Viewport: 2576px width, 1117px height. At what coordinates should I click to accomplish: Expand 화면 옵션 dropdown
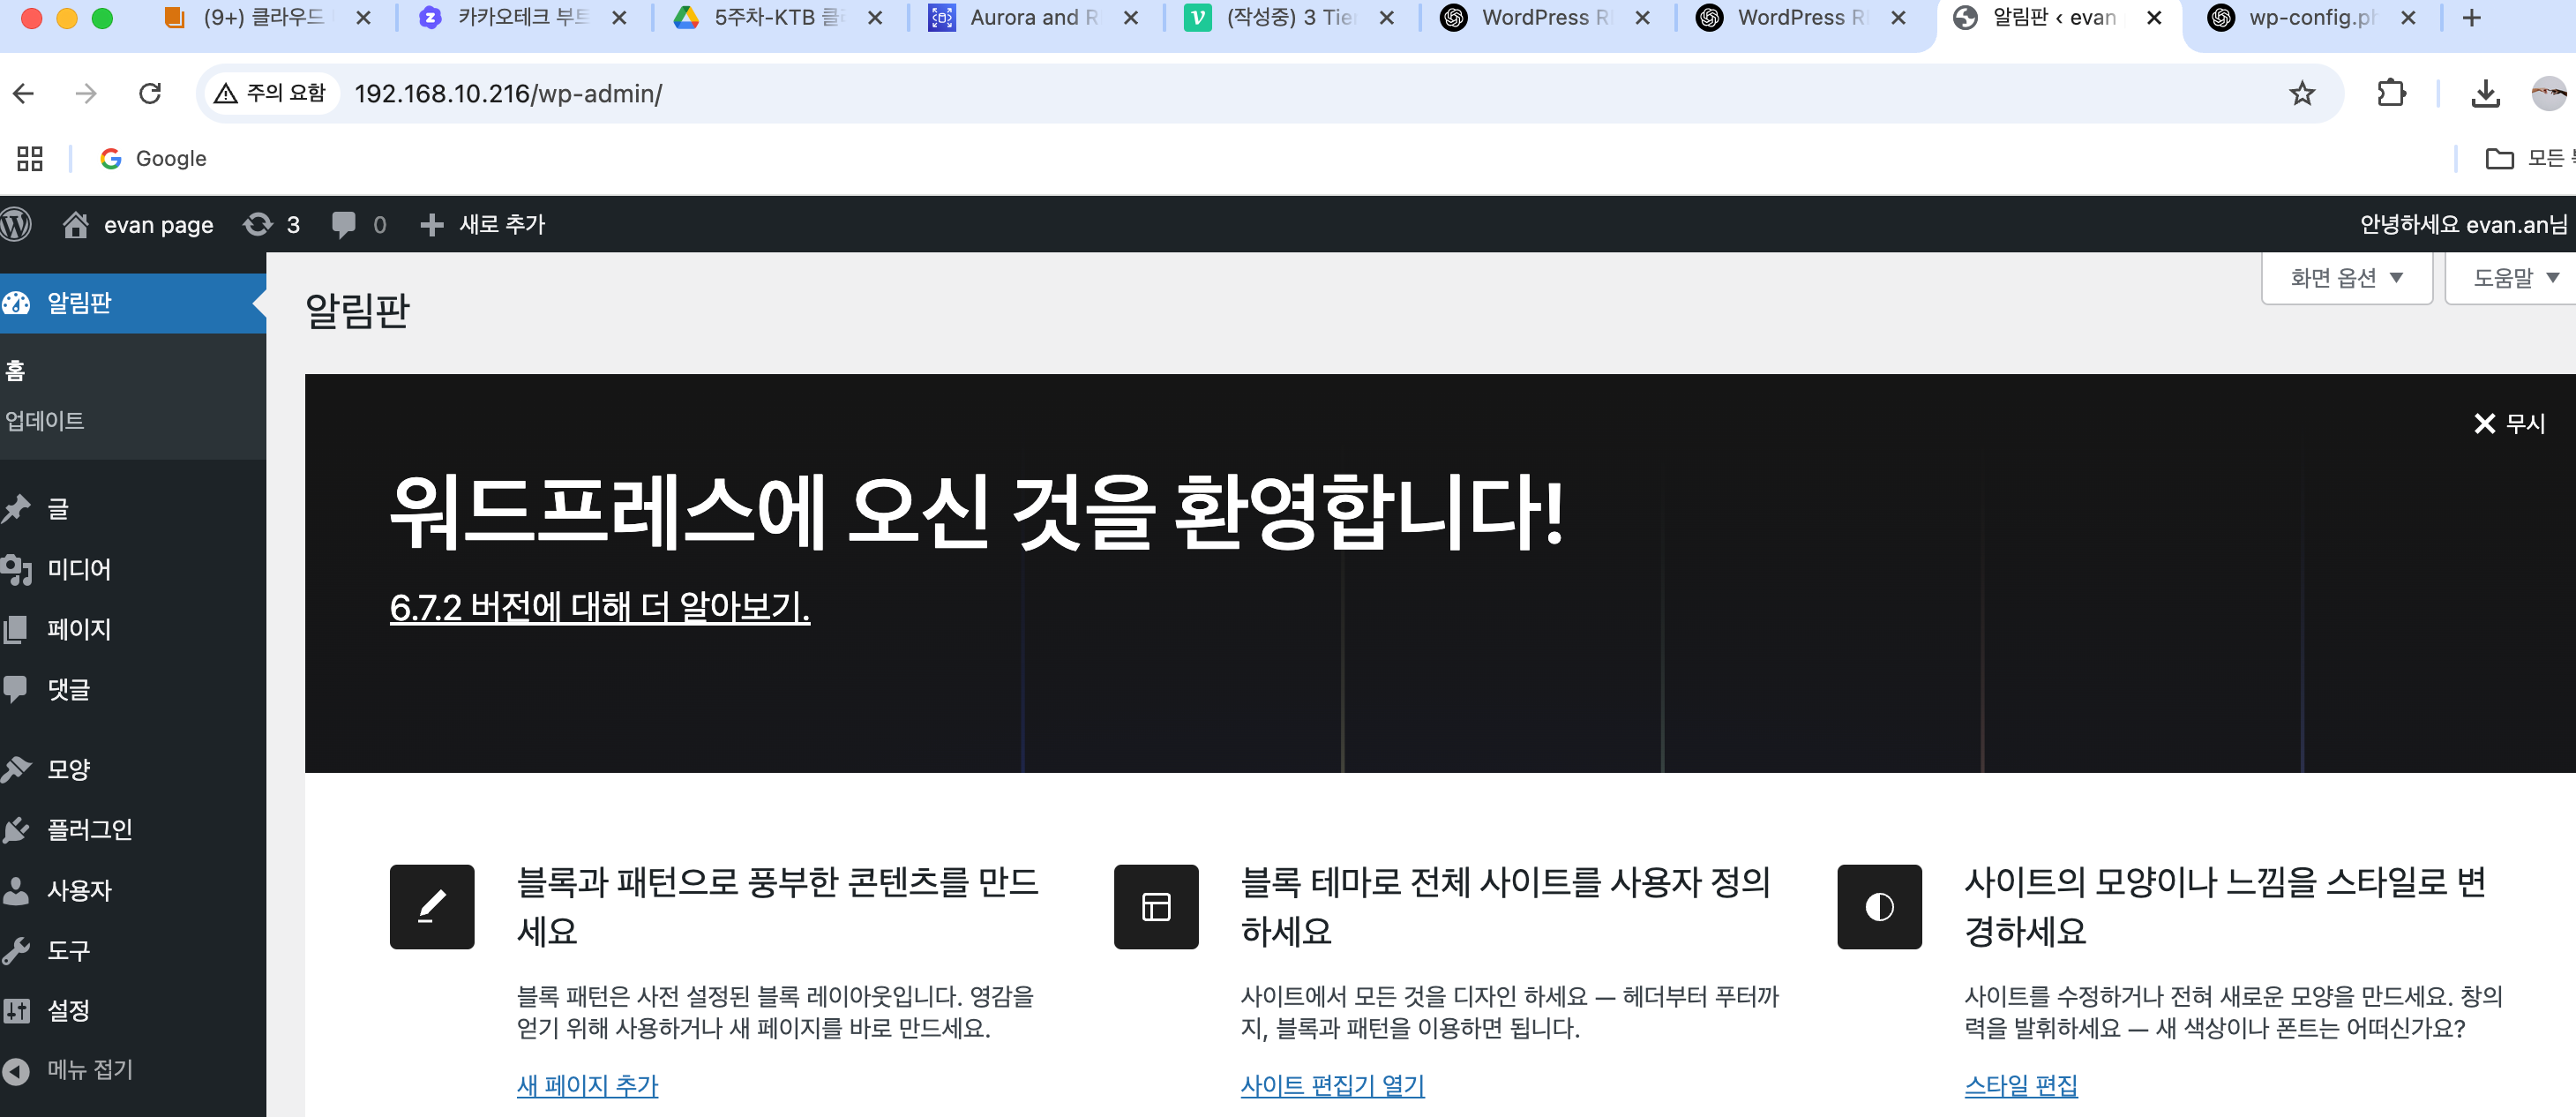[2345, 277]
